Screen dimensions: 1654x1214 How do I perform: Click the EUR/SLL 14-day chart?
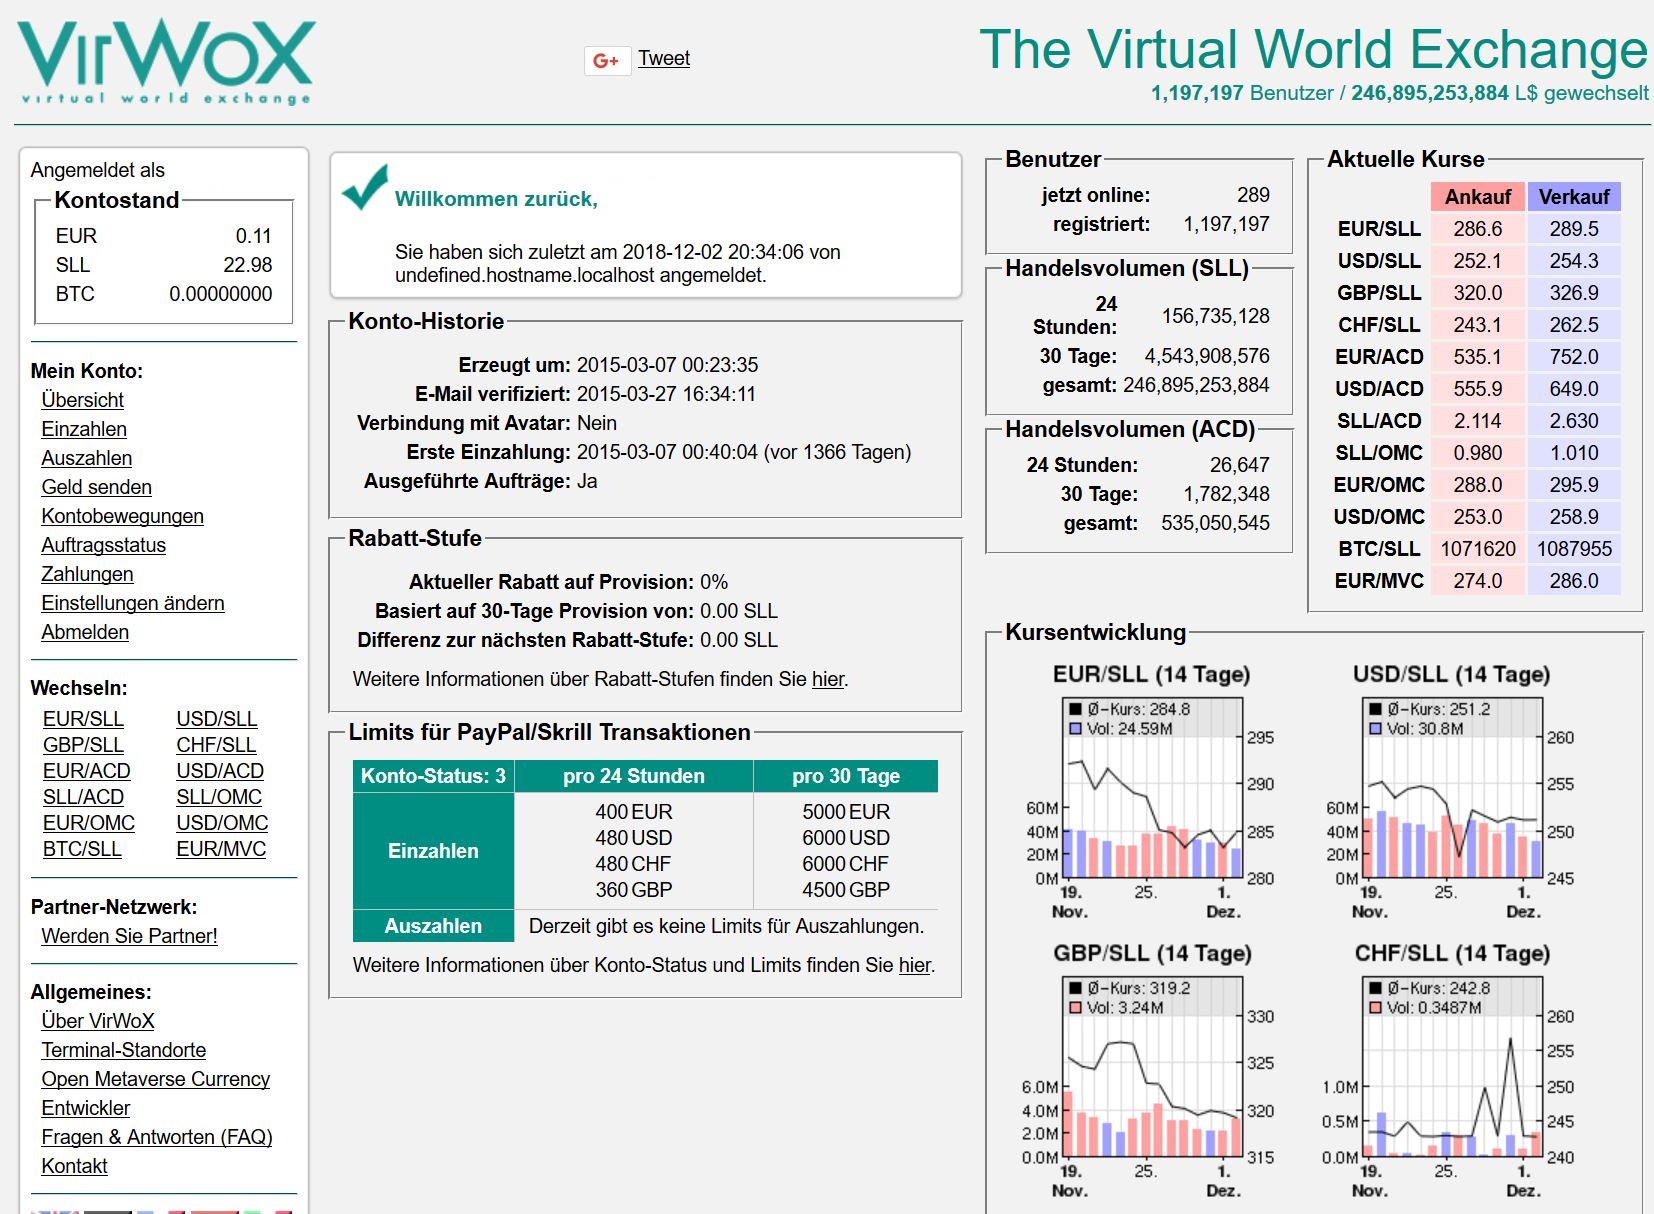tap(1151, 791)
